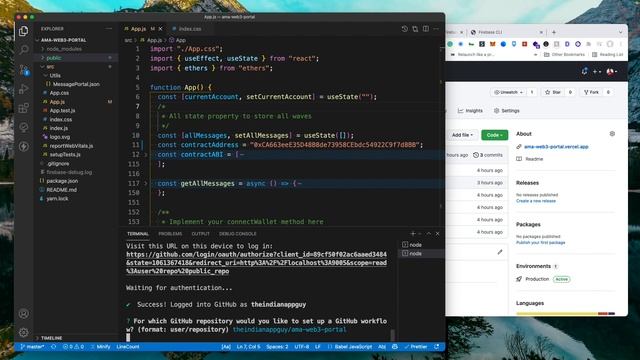Open the GitHub Settings tab
The height and width of the screenshot is (360, 640).
[507, 111]
